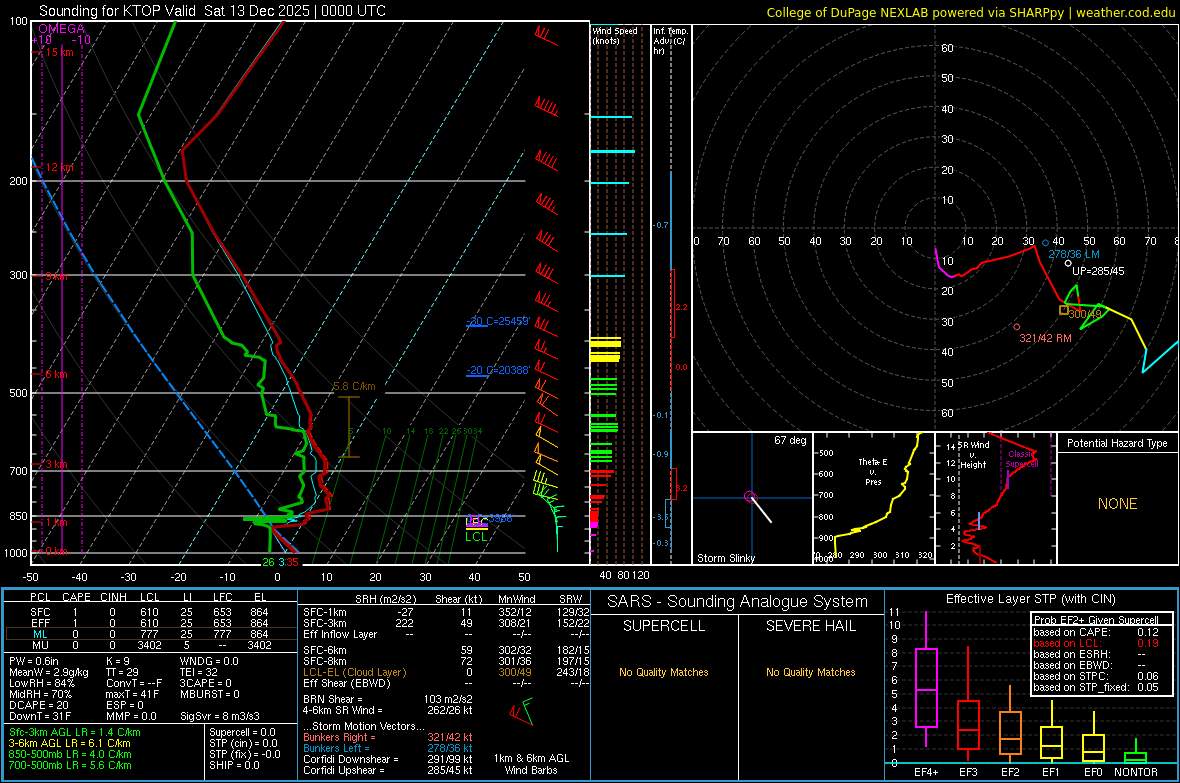
Task: Click the Corfidi Downshear = 291/99 kt line
Action: [x=388, y=759]
